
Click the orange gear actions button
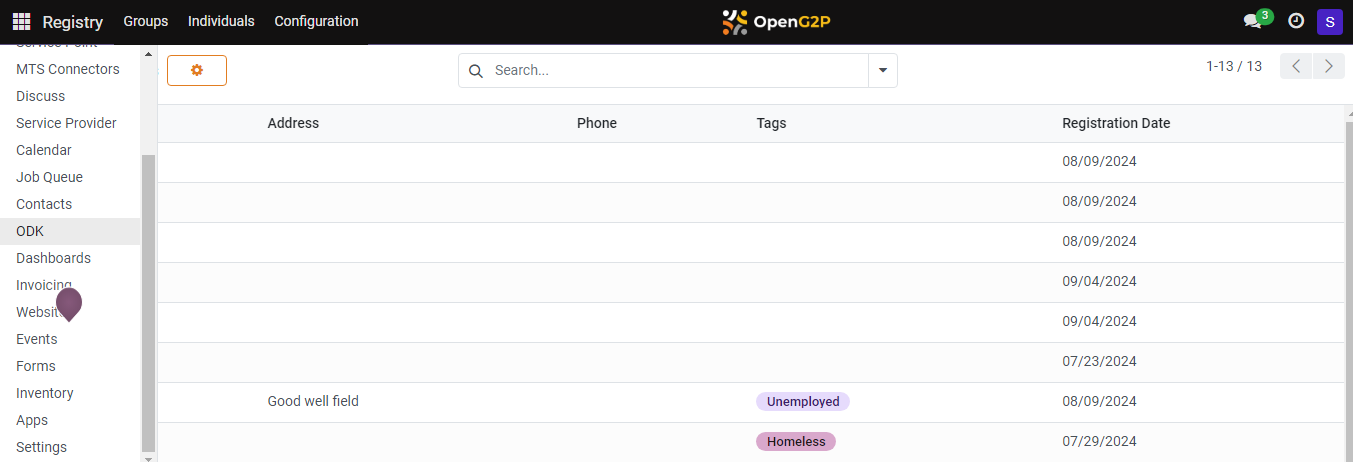197,70
